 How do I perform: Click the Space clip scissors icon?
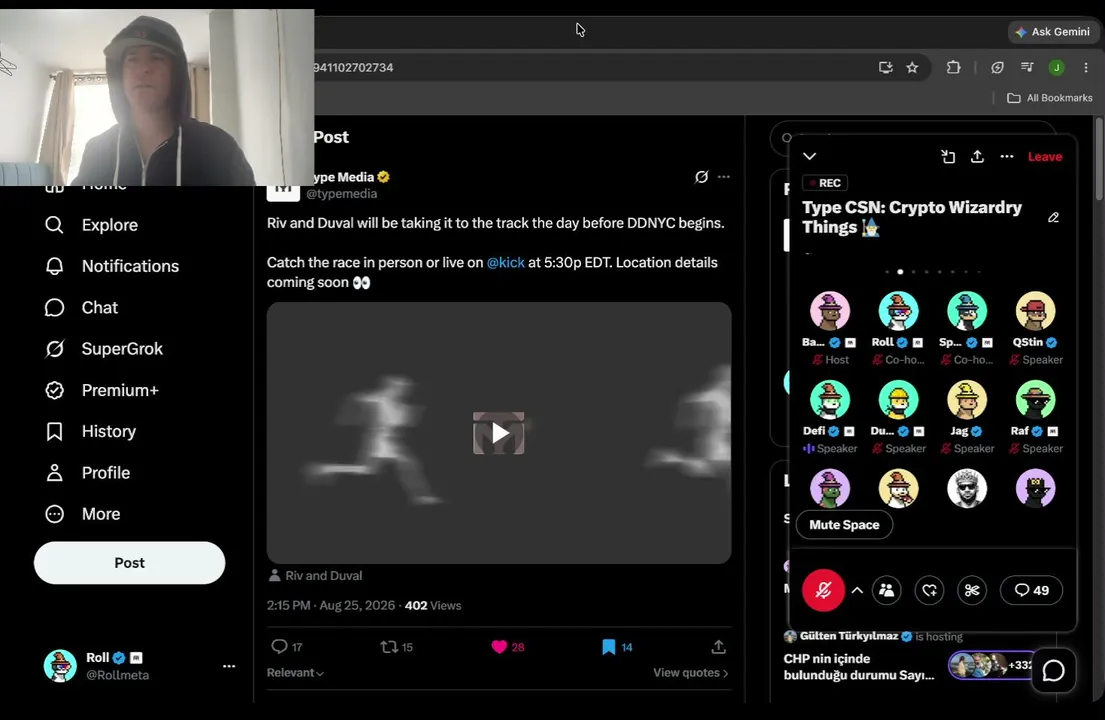click(x=972, y=590)
